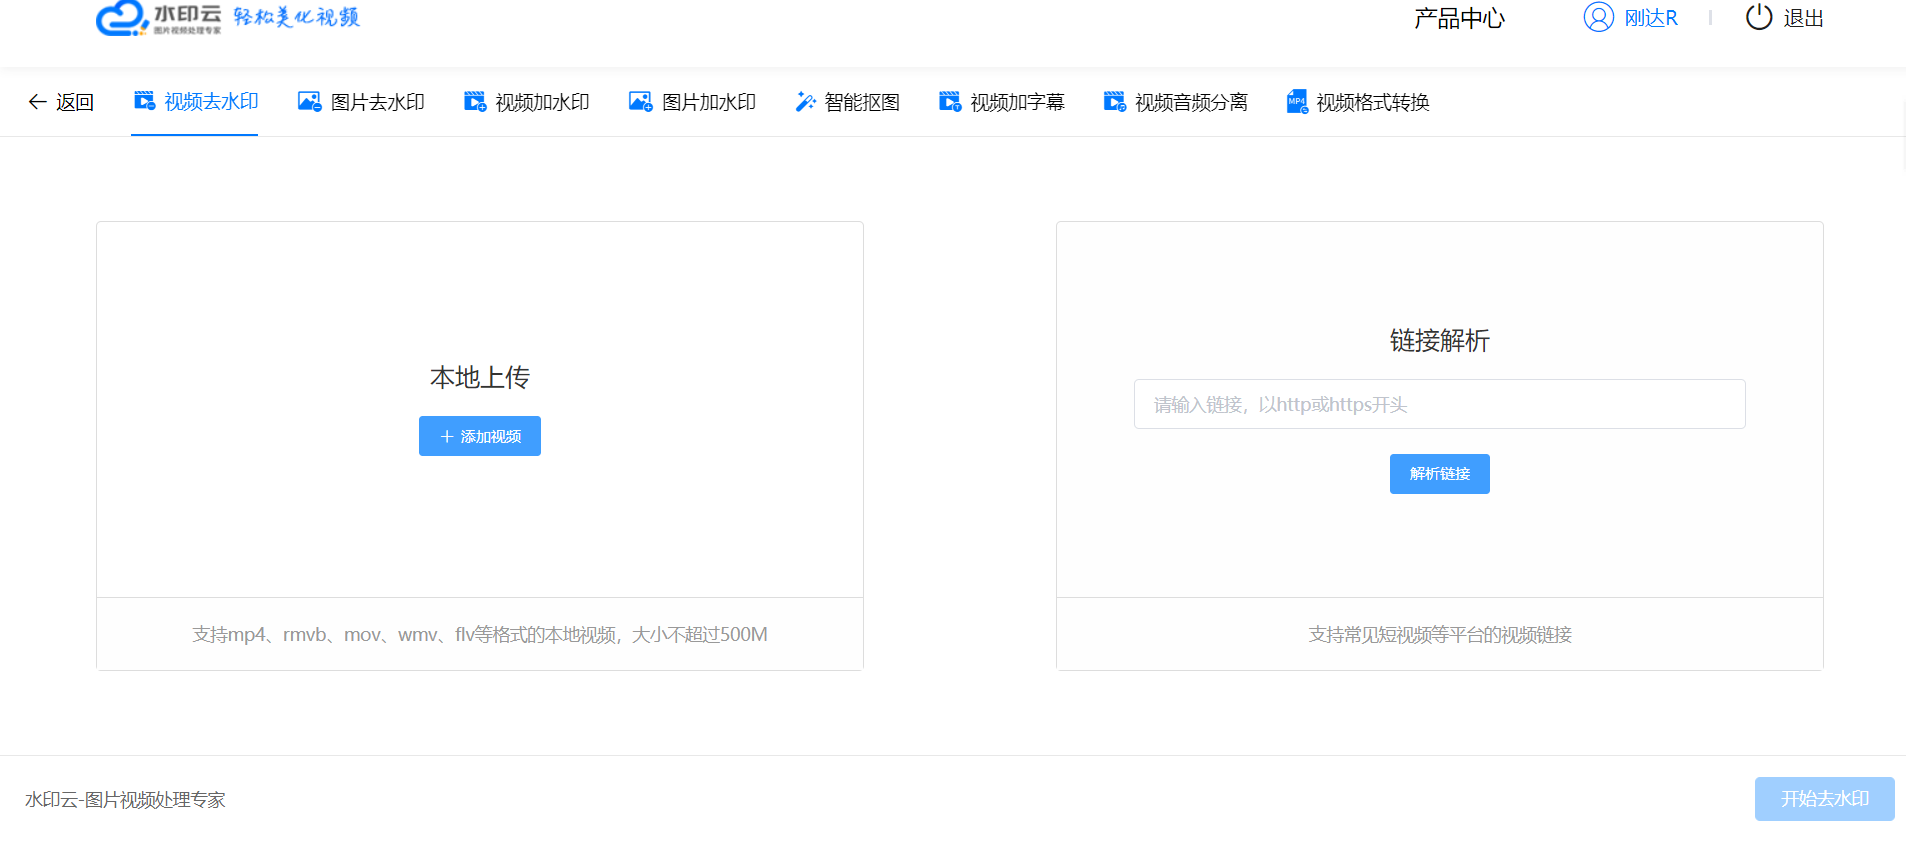This screenshot has width=1906, height=859.
Task: Click the back arrow icon
Action: tap(37, 102)
